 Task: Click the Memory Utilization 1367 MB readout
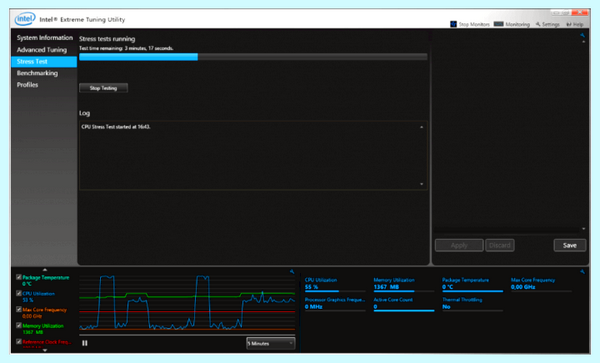[x=404, y=284]
